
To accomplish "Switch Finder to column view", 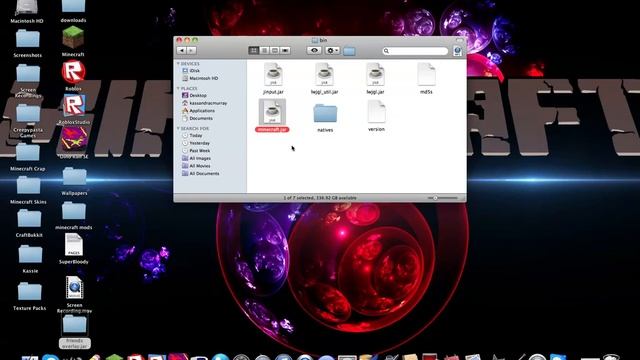I will point(275,51).
